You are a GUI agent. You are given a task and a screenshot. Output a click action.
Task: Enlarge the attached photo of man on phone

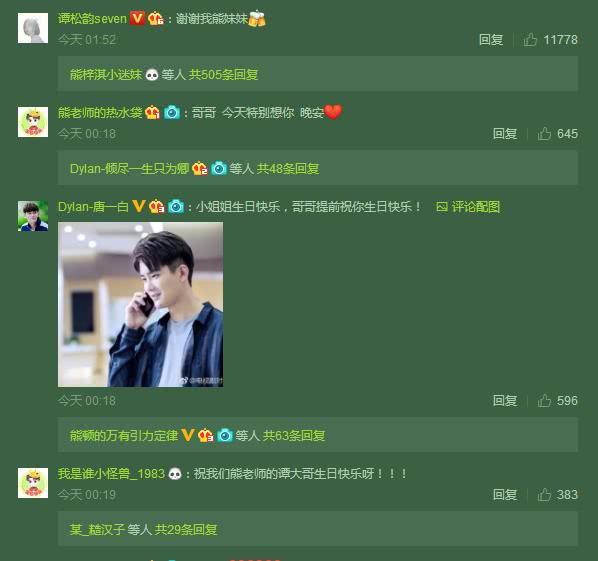pyautogui.click(x=140, y=304)
